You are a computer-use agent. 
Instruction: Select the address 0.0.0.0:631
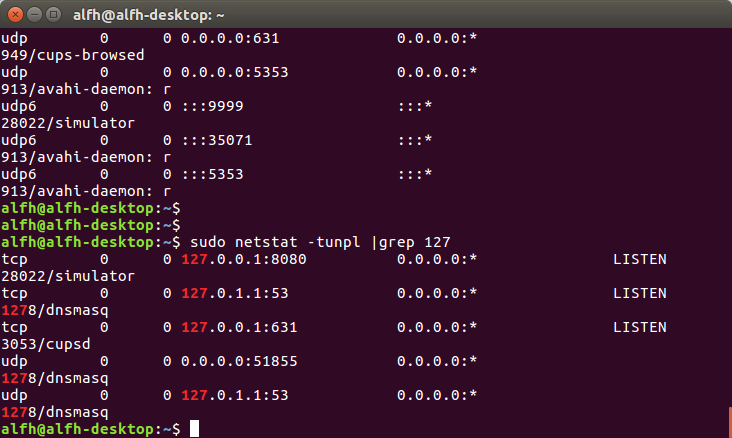point(230,38)
